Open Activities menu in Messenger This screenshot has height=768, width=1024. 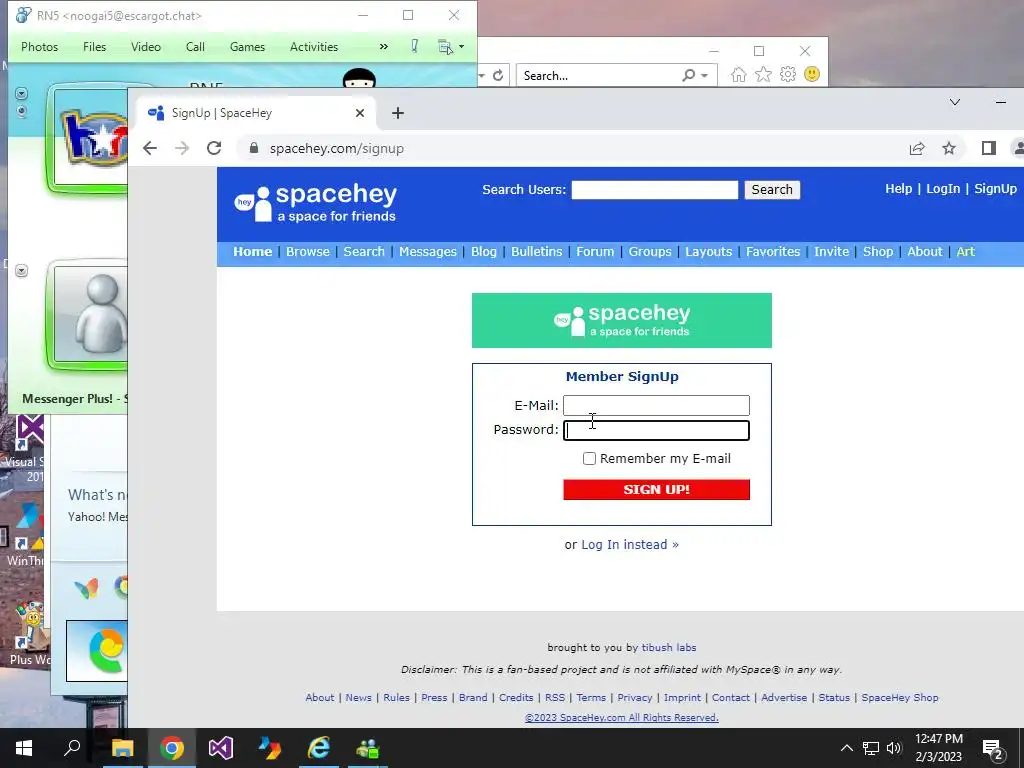(313, 47)
